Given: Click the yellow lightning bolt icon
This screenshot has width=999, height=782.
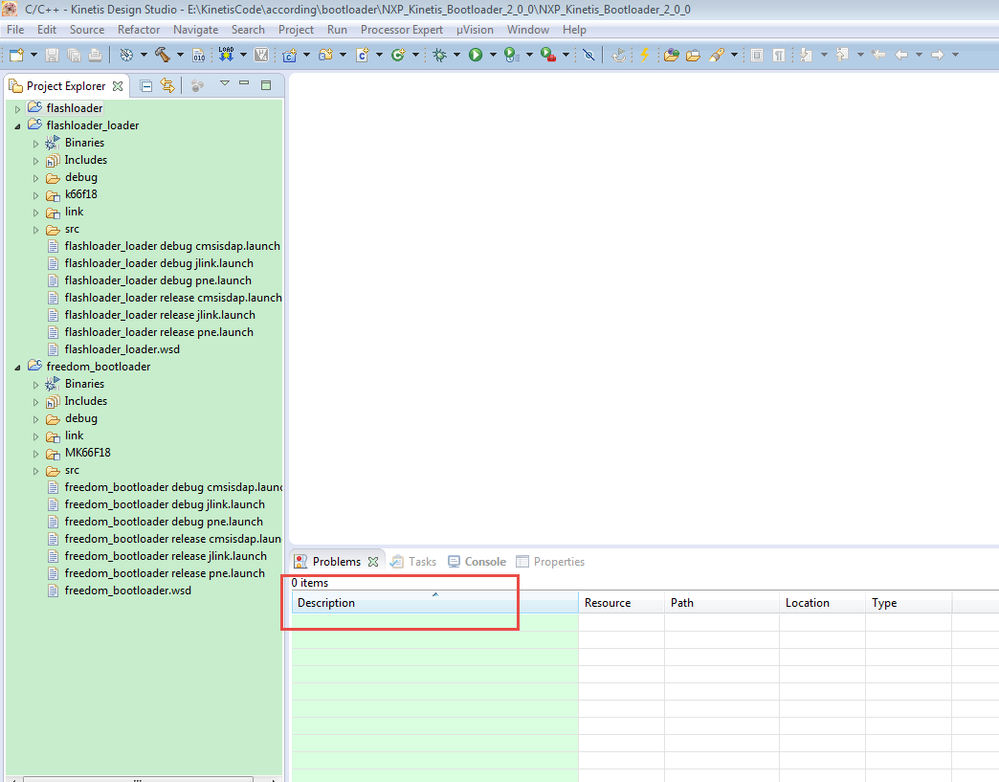Looking at the screenshot, I should pos(644,55).
